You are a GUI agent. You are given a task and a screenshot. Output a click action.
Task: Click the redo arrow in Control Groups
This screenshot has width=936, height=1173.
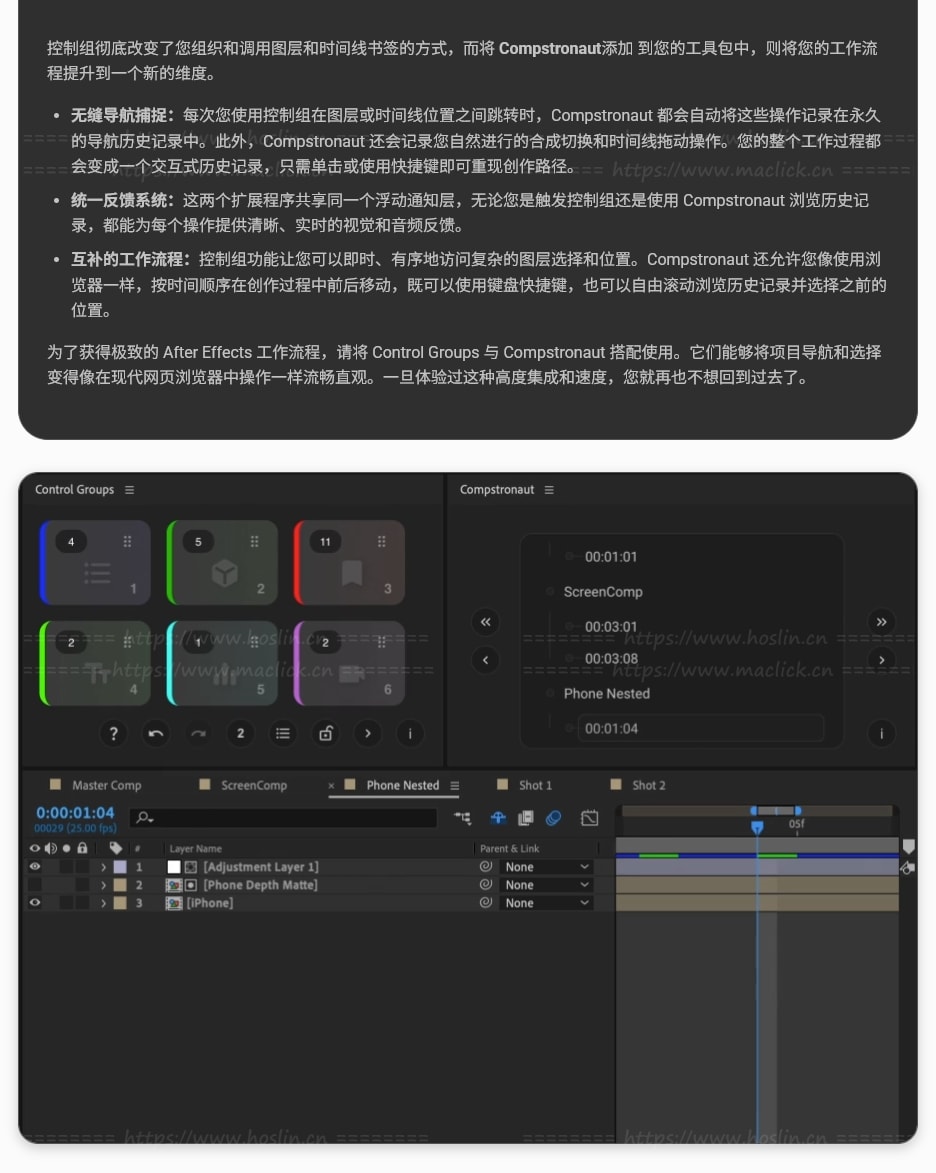click(198, 733)
